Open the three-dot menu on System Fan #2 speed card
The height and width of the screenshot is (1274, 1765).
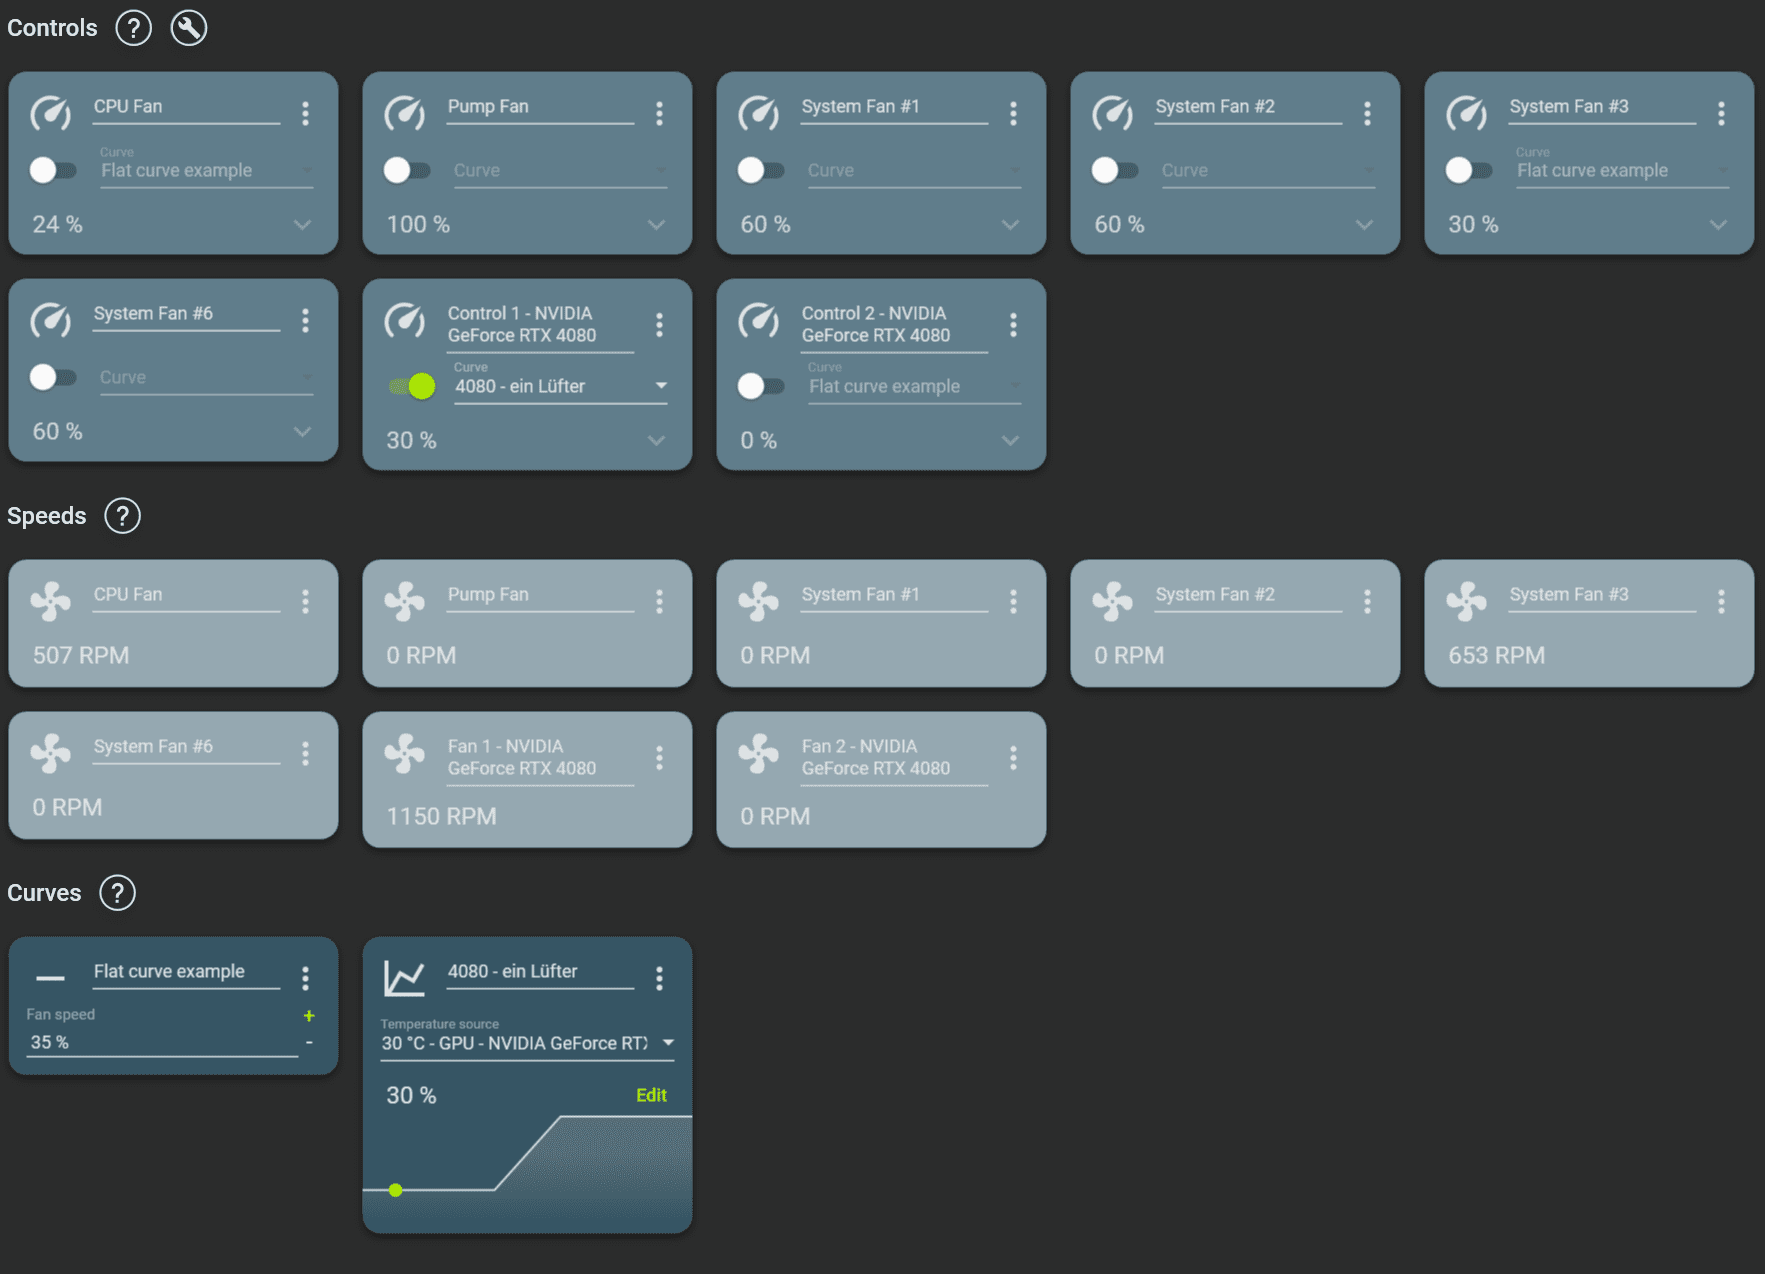click(x=1367, y=601)
